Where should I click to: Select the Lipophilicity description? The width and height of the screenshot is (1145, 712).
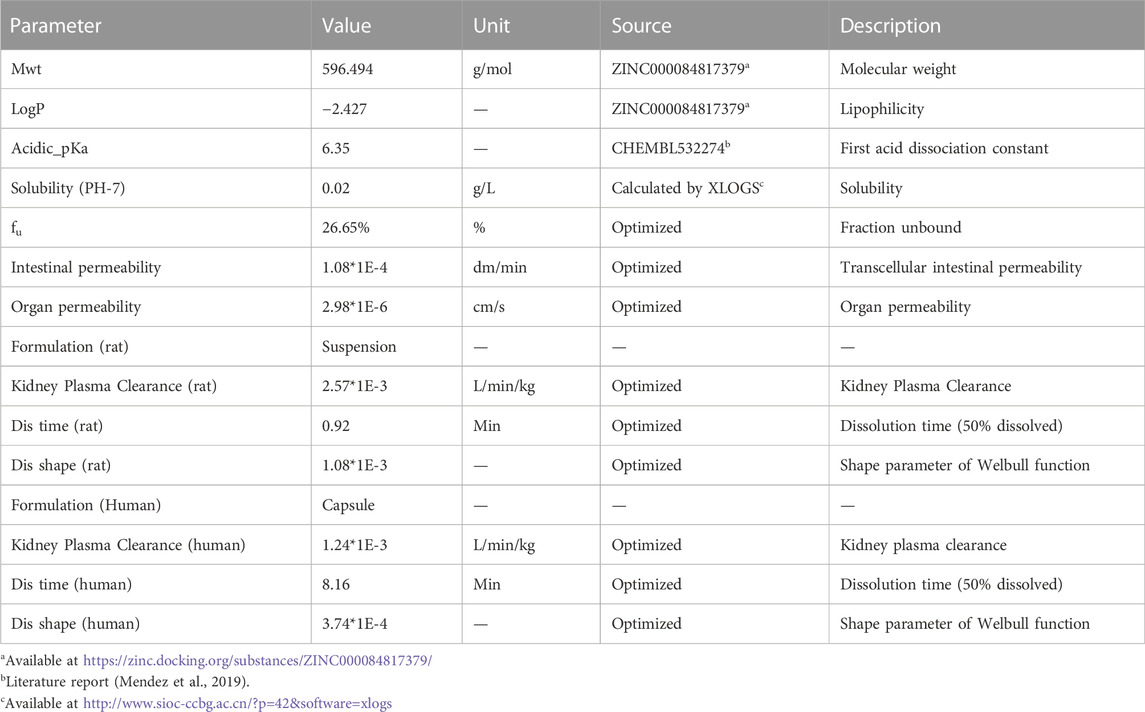(x=881, y=109)
